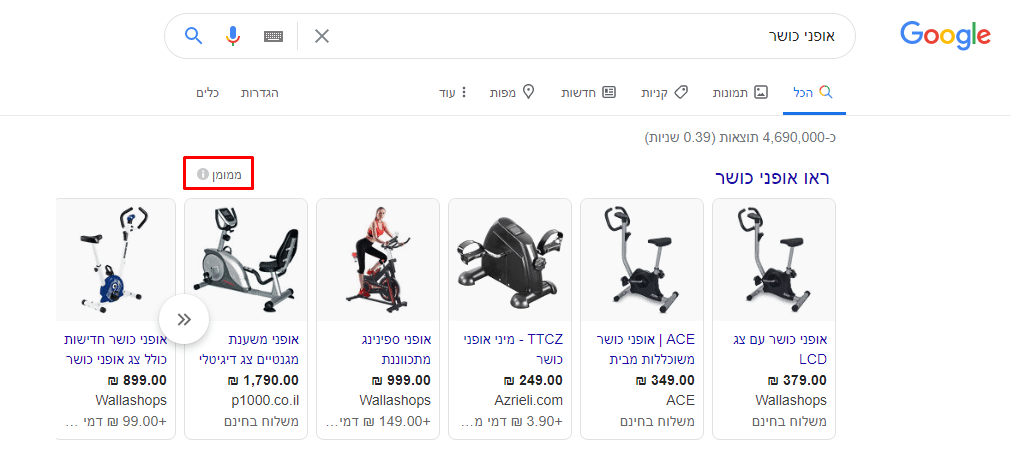Click the info icon next to ממומן

(202, 174)
